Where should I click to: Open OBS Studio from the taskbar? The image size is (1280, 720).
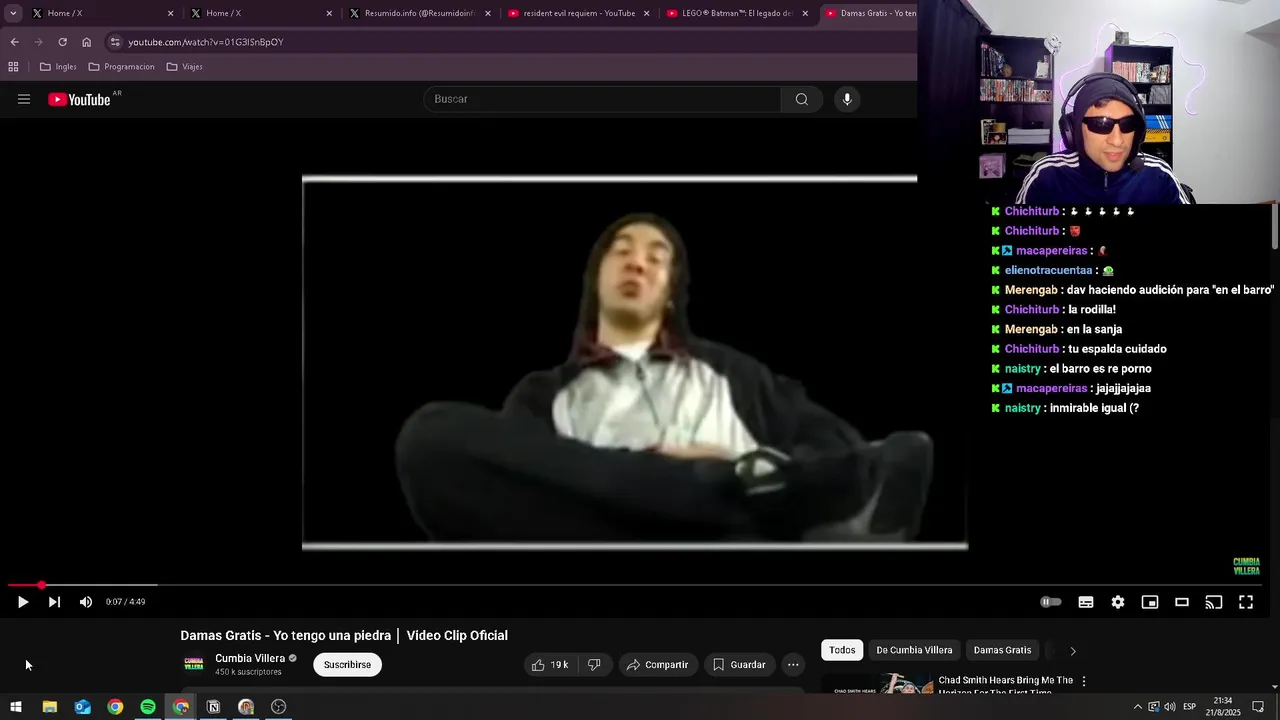click(x=279, y=707)
